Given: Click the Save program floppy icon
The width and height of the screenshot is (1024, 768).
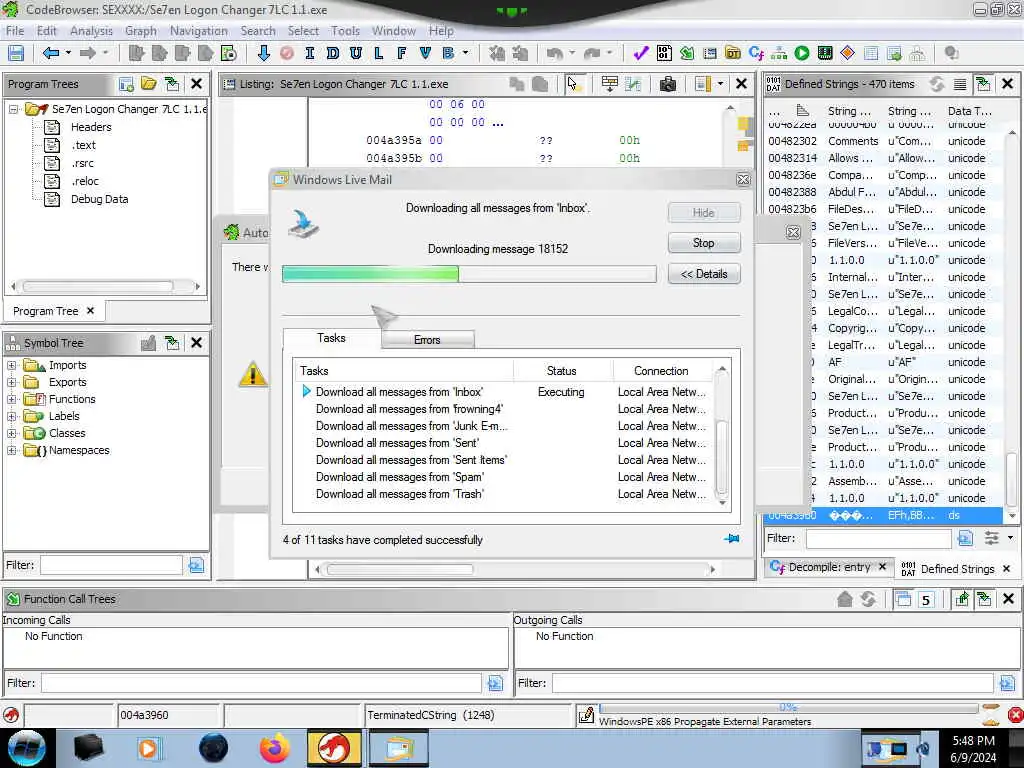Looking at the screenshot, I should [x=16, y=54].
